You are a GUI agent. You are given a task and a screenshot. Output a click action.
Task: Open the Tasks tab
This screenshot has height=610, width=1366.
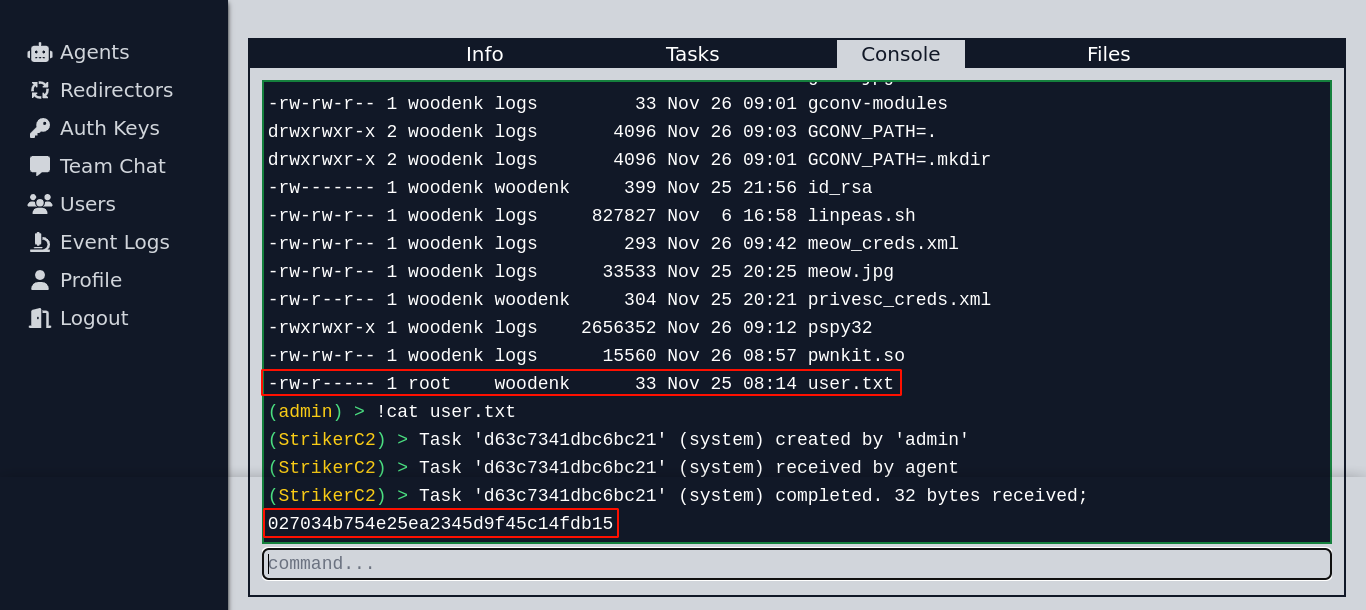point(692,54)
